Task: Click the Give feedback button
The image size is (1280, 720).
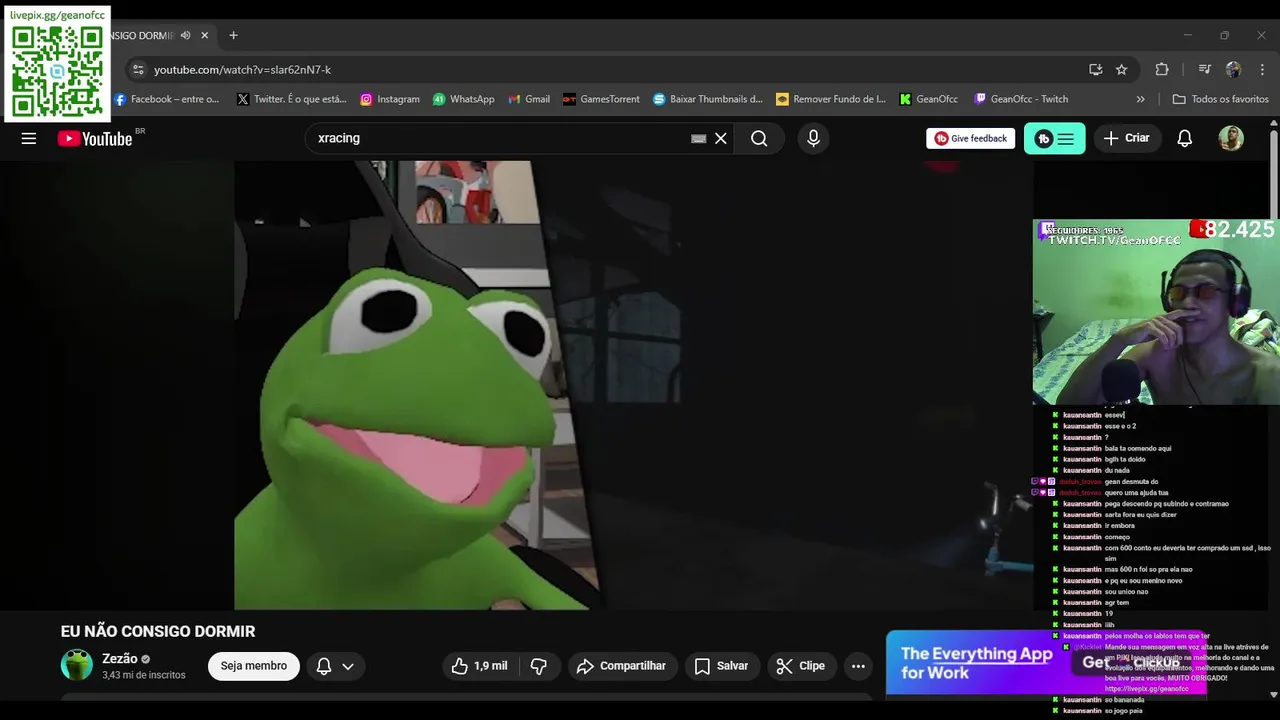Action: point(971,139)
